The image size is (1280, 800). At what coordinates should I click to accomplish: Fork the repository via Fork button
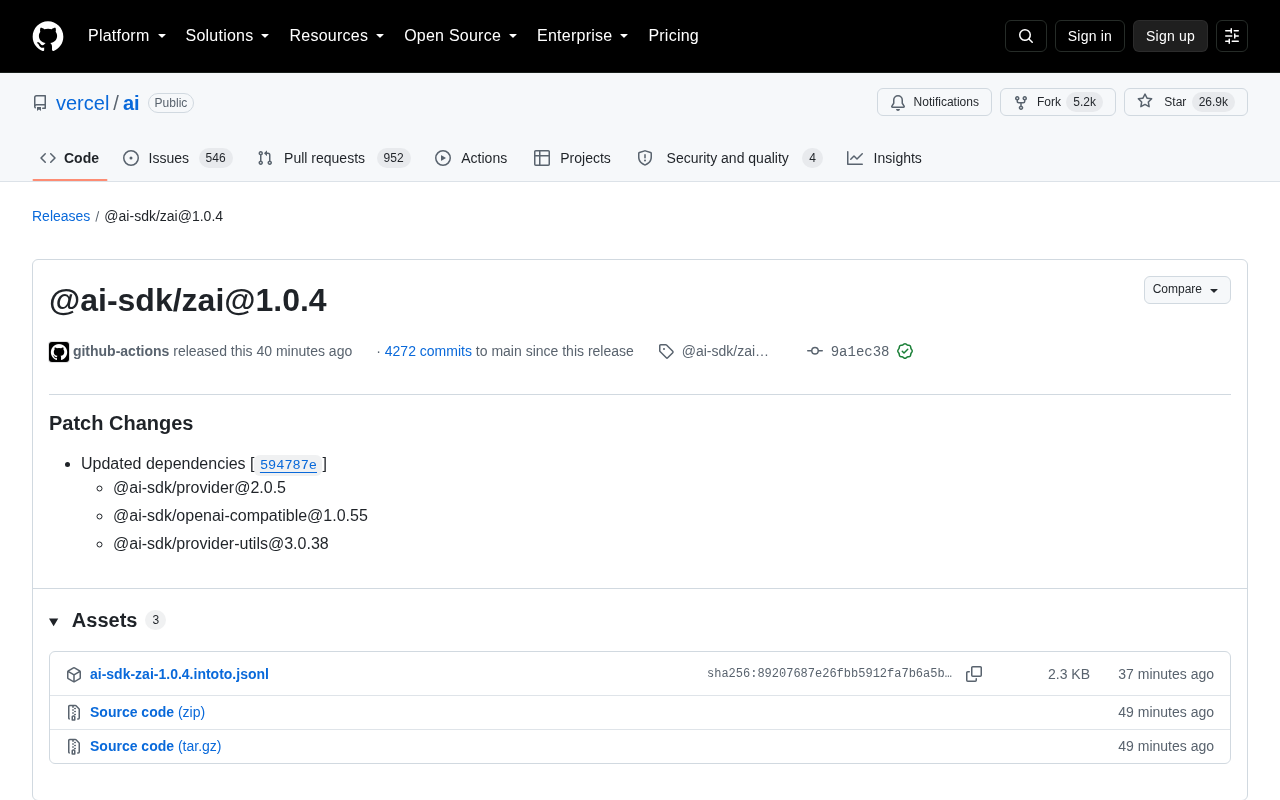tap(1058, 102)
